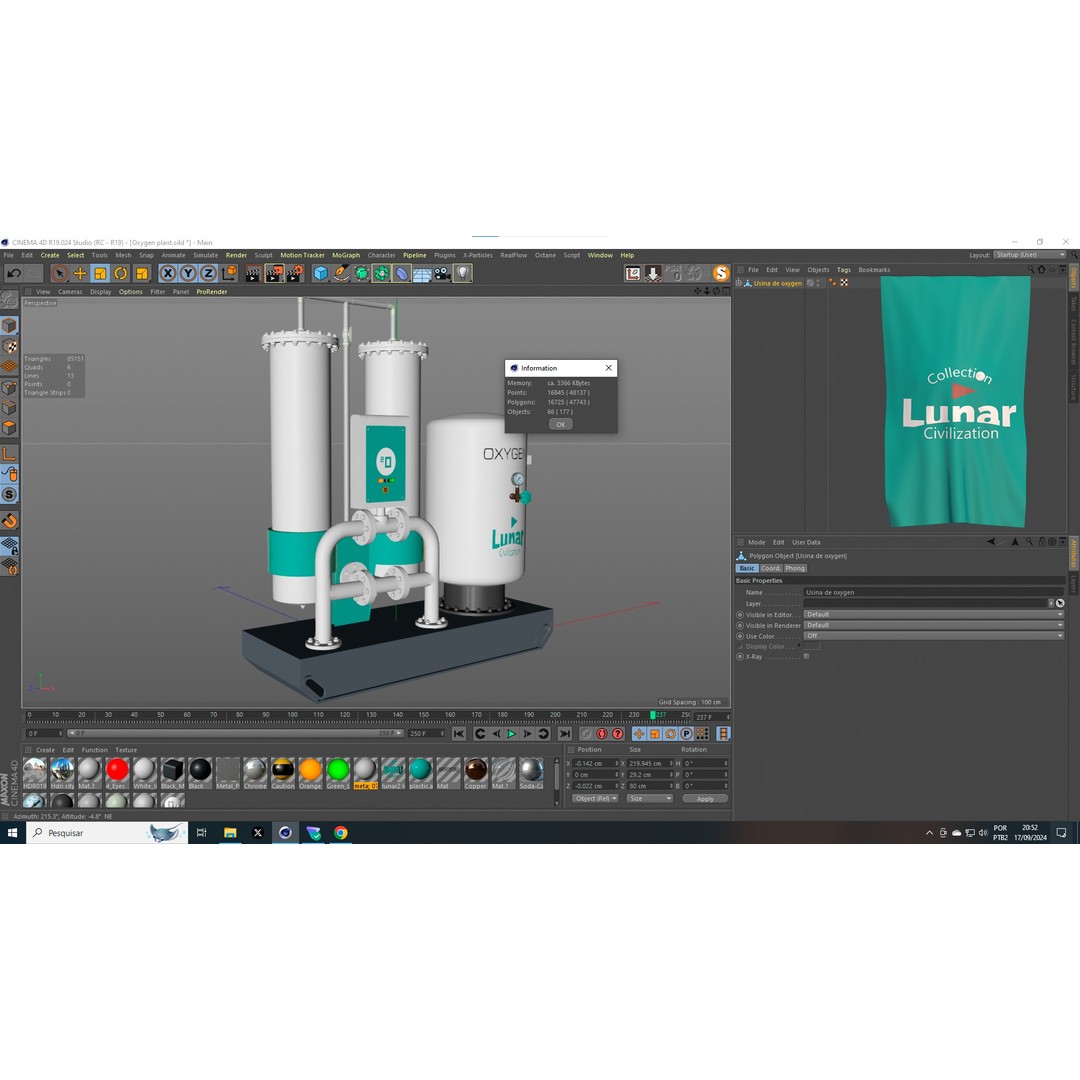The height and width of the screenshot is (1080, 1080).
Task: Click the Floor grid object icon
Action: coord(422,273)
